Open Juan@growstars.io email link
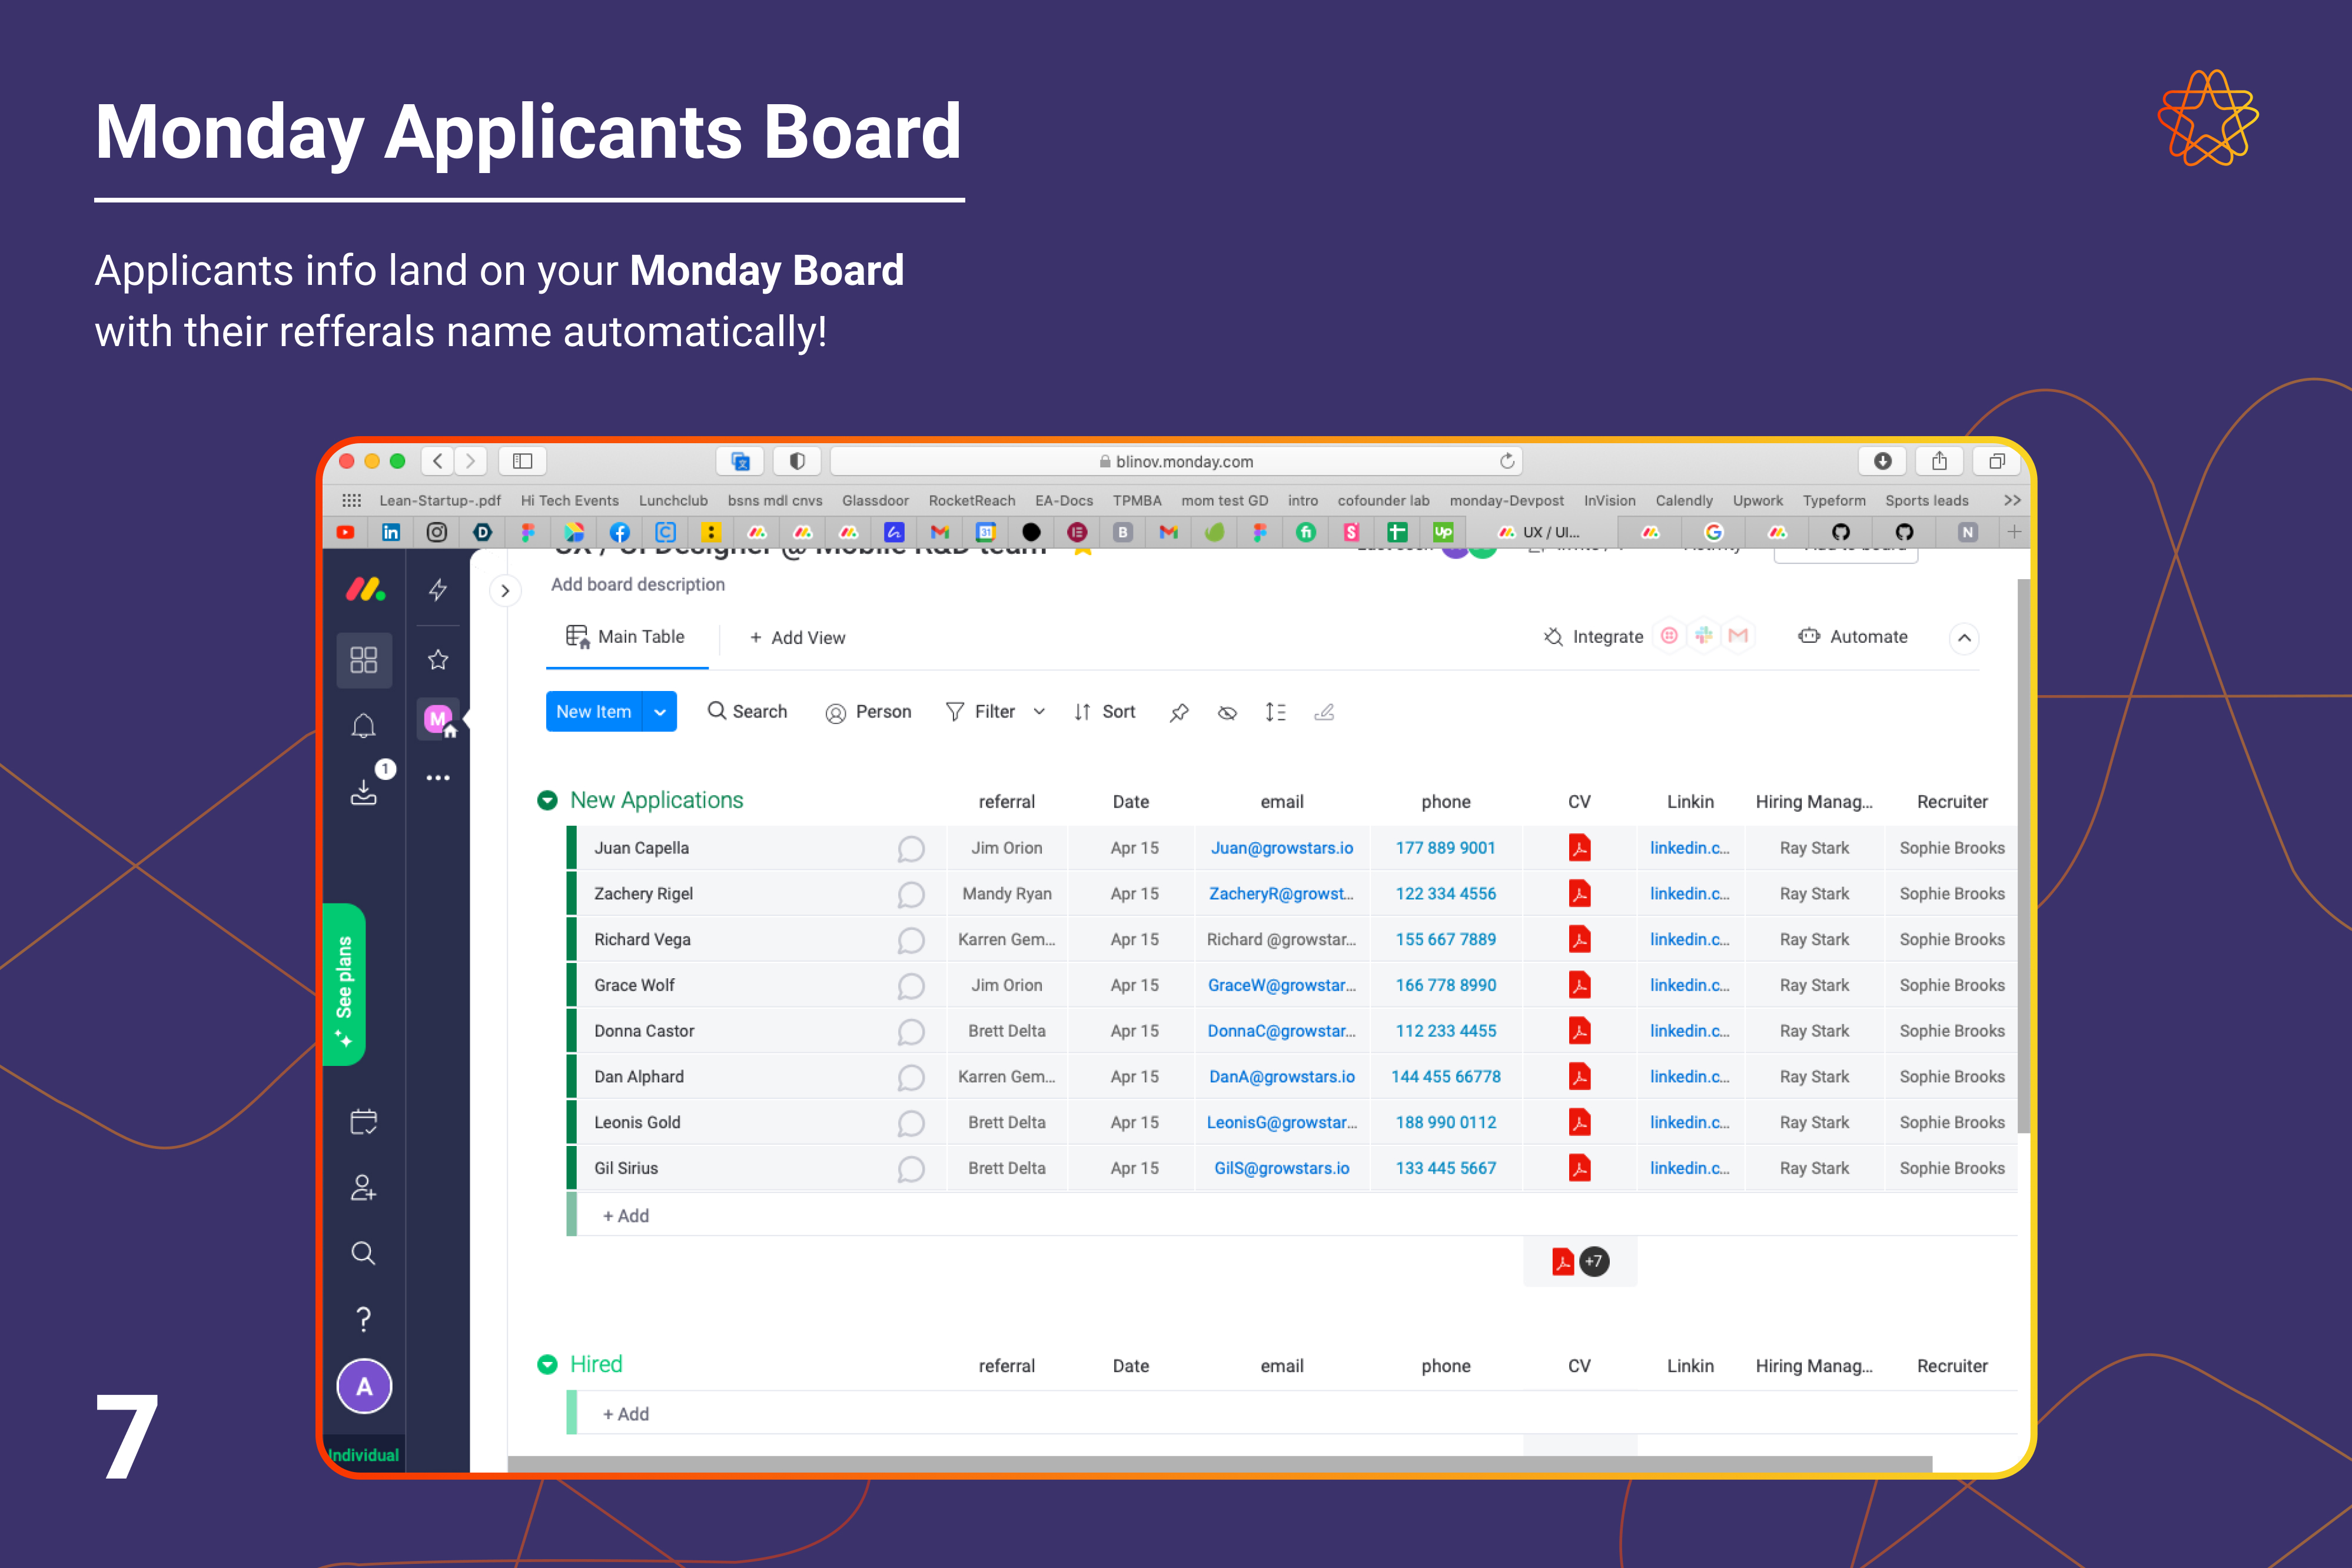Viewport: 2352px width, 1568px height. coord(1281,848)
